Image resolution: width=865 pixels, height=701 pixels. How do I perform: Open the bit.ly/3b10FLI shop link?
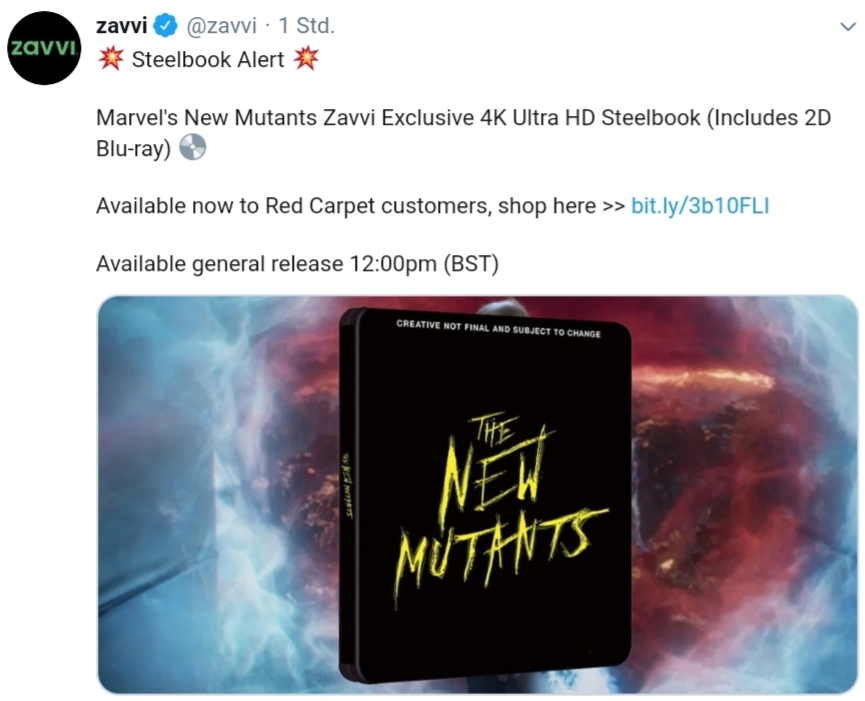(x=700, y=205)
